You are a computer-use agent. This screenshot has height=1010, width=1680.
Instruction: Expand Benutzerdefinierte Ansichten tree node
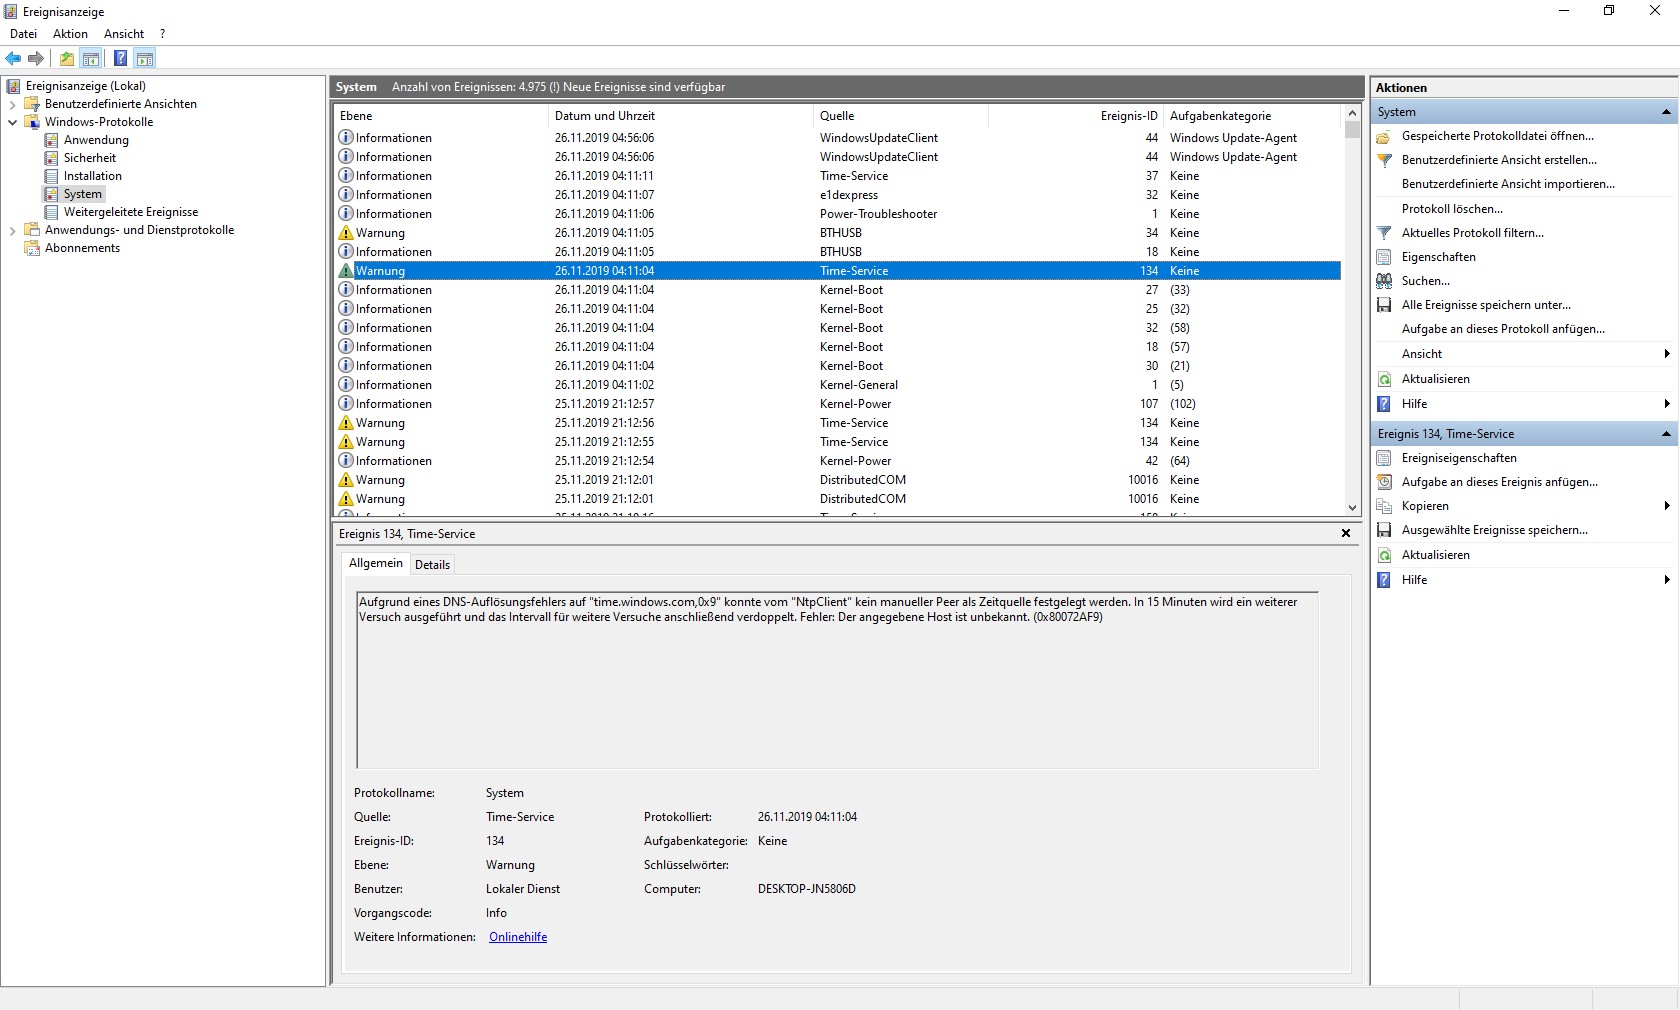tap(12, 104)
